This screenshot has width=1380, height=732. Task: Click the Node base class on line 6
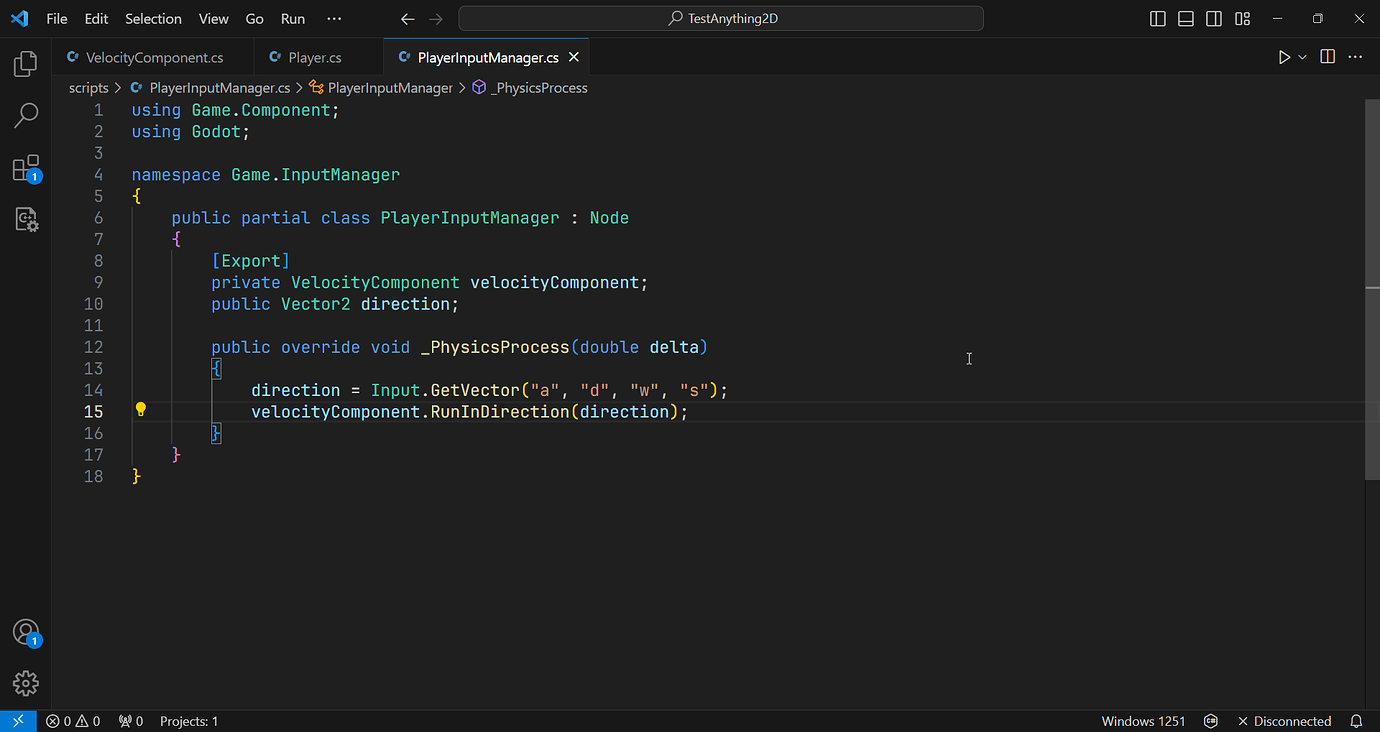pos(609,218)
